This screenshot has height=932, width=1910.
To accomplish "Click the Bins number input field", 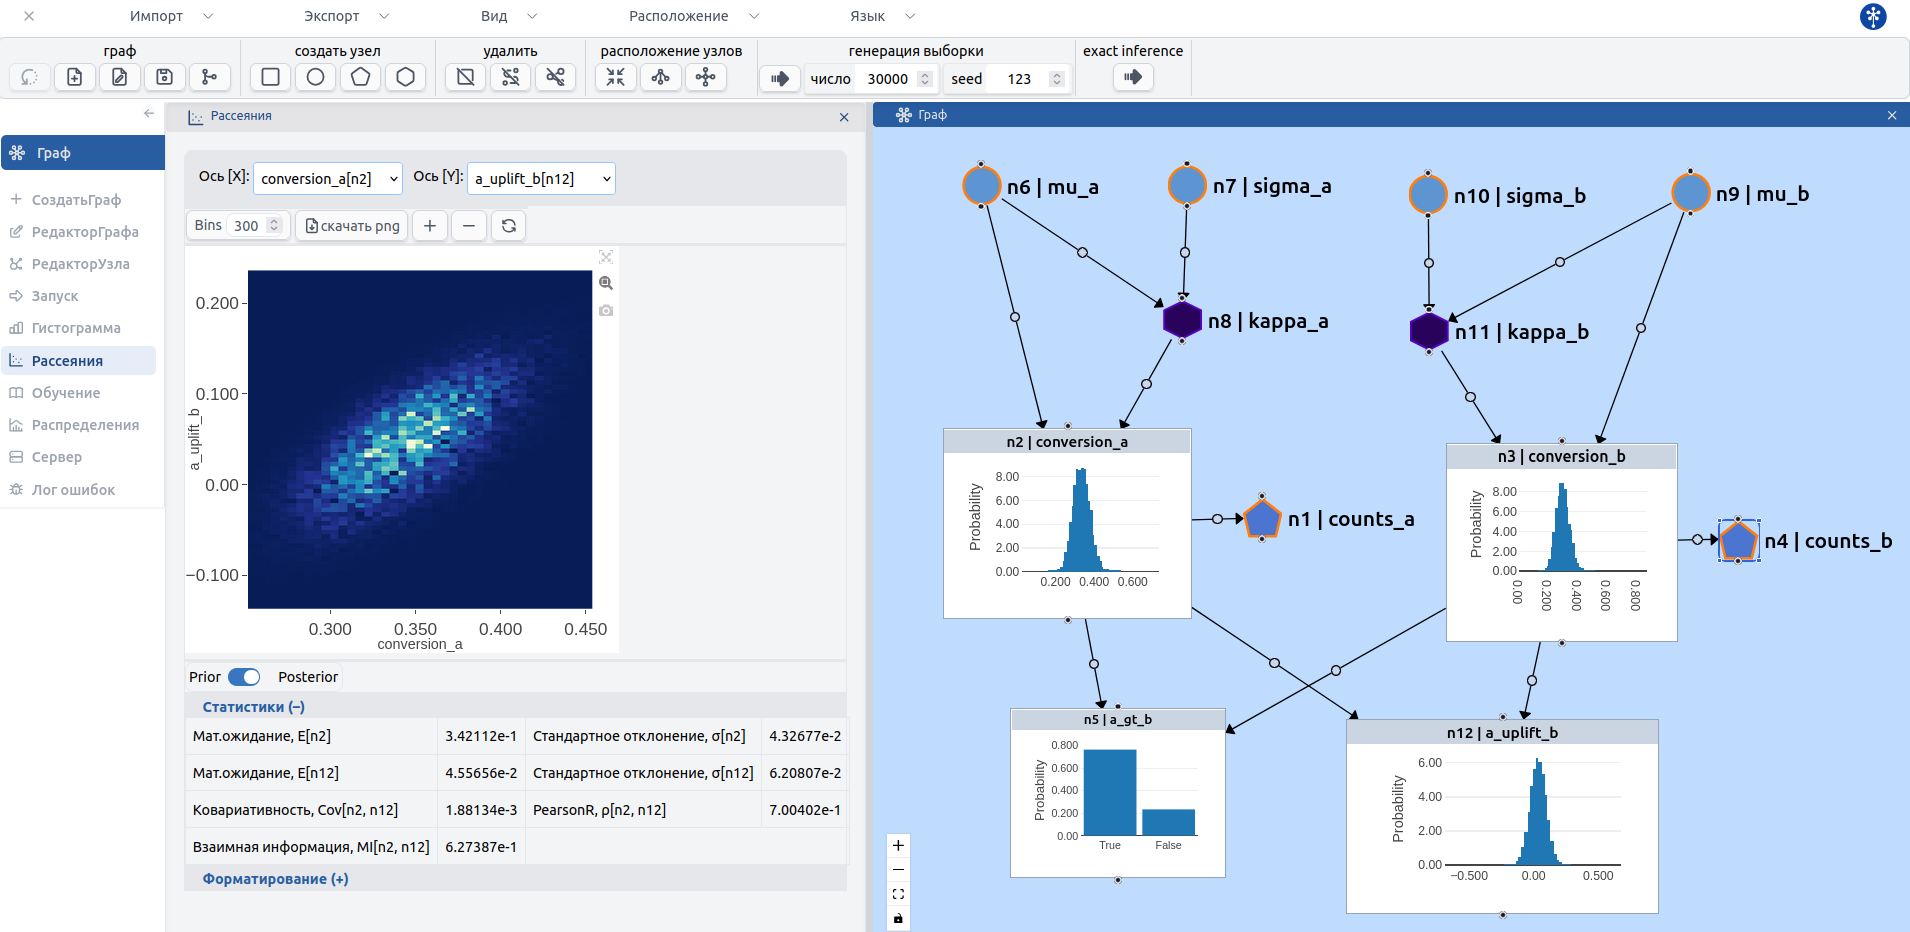I will click(x=247, y=226).
